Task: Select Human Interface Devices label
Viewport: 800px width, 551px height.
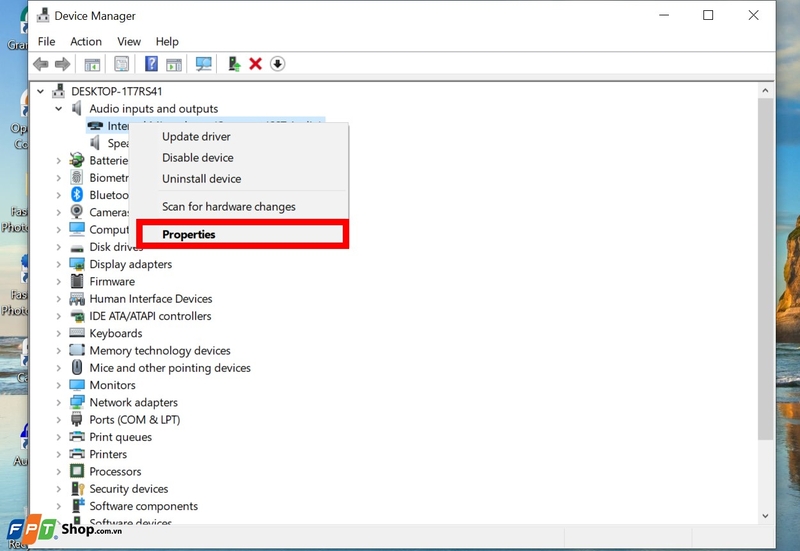Action: click(x=151, y=298)
